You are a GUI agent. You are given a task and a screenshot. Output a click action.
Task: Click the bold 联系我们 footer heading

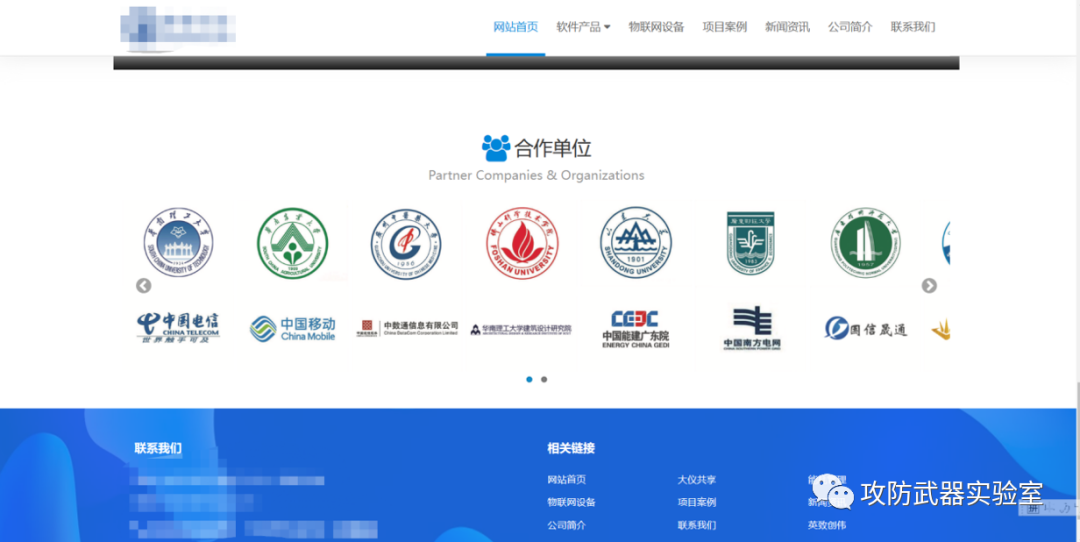pos(158,448)
